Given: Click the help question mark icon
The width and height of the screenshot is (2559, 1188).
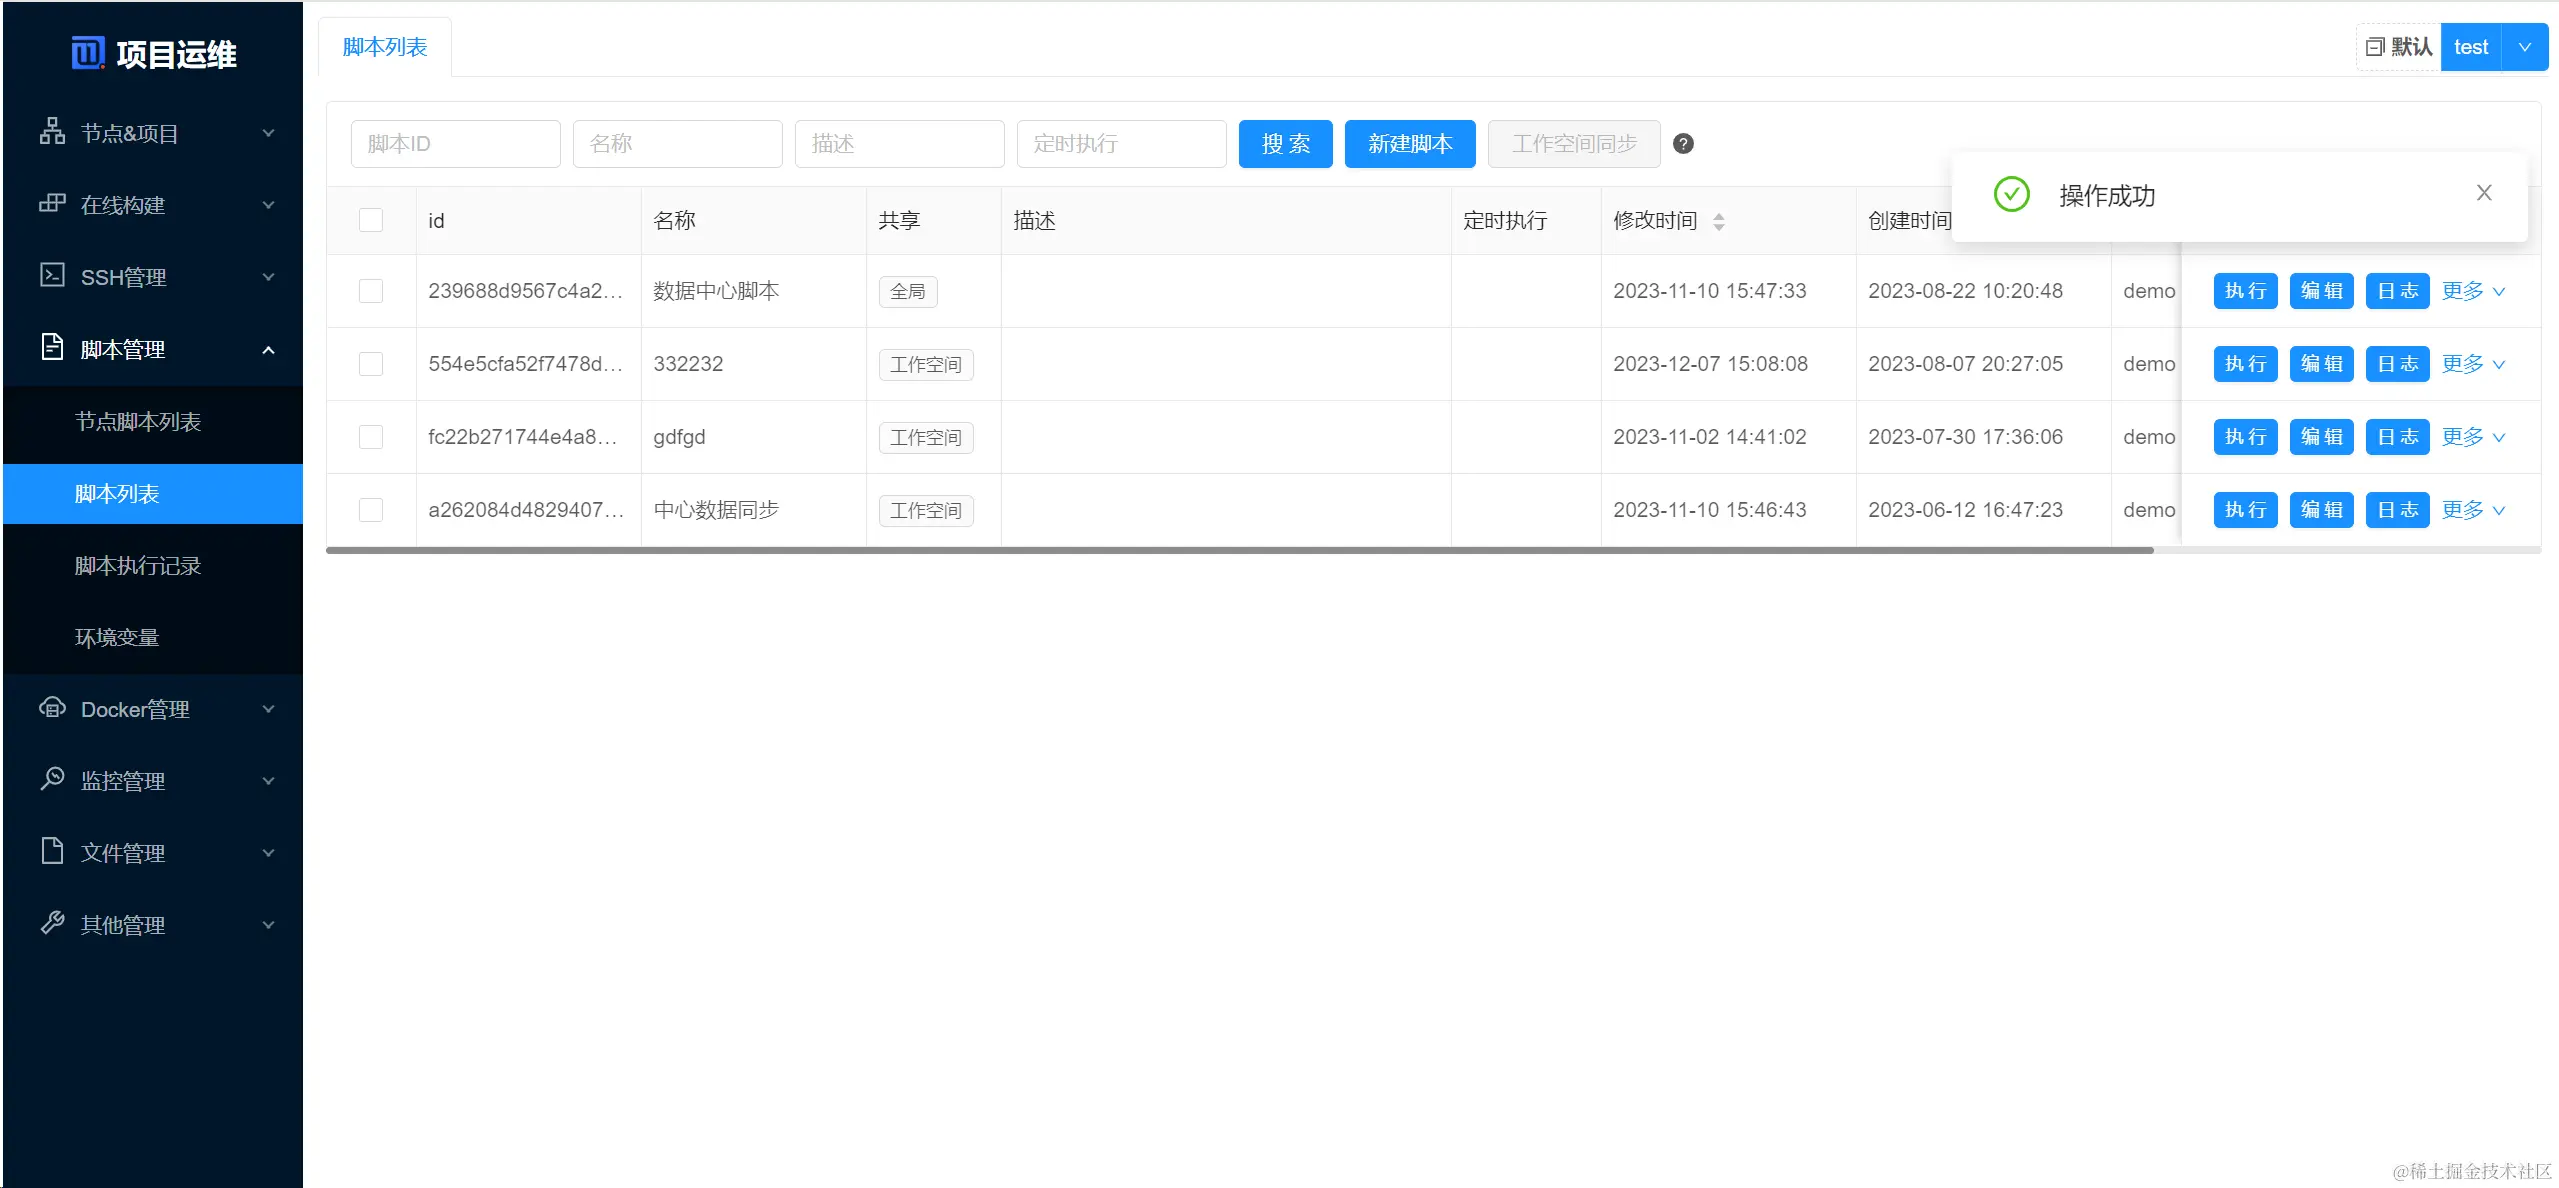Looking at the screenshot, I should coord(1684,144).
